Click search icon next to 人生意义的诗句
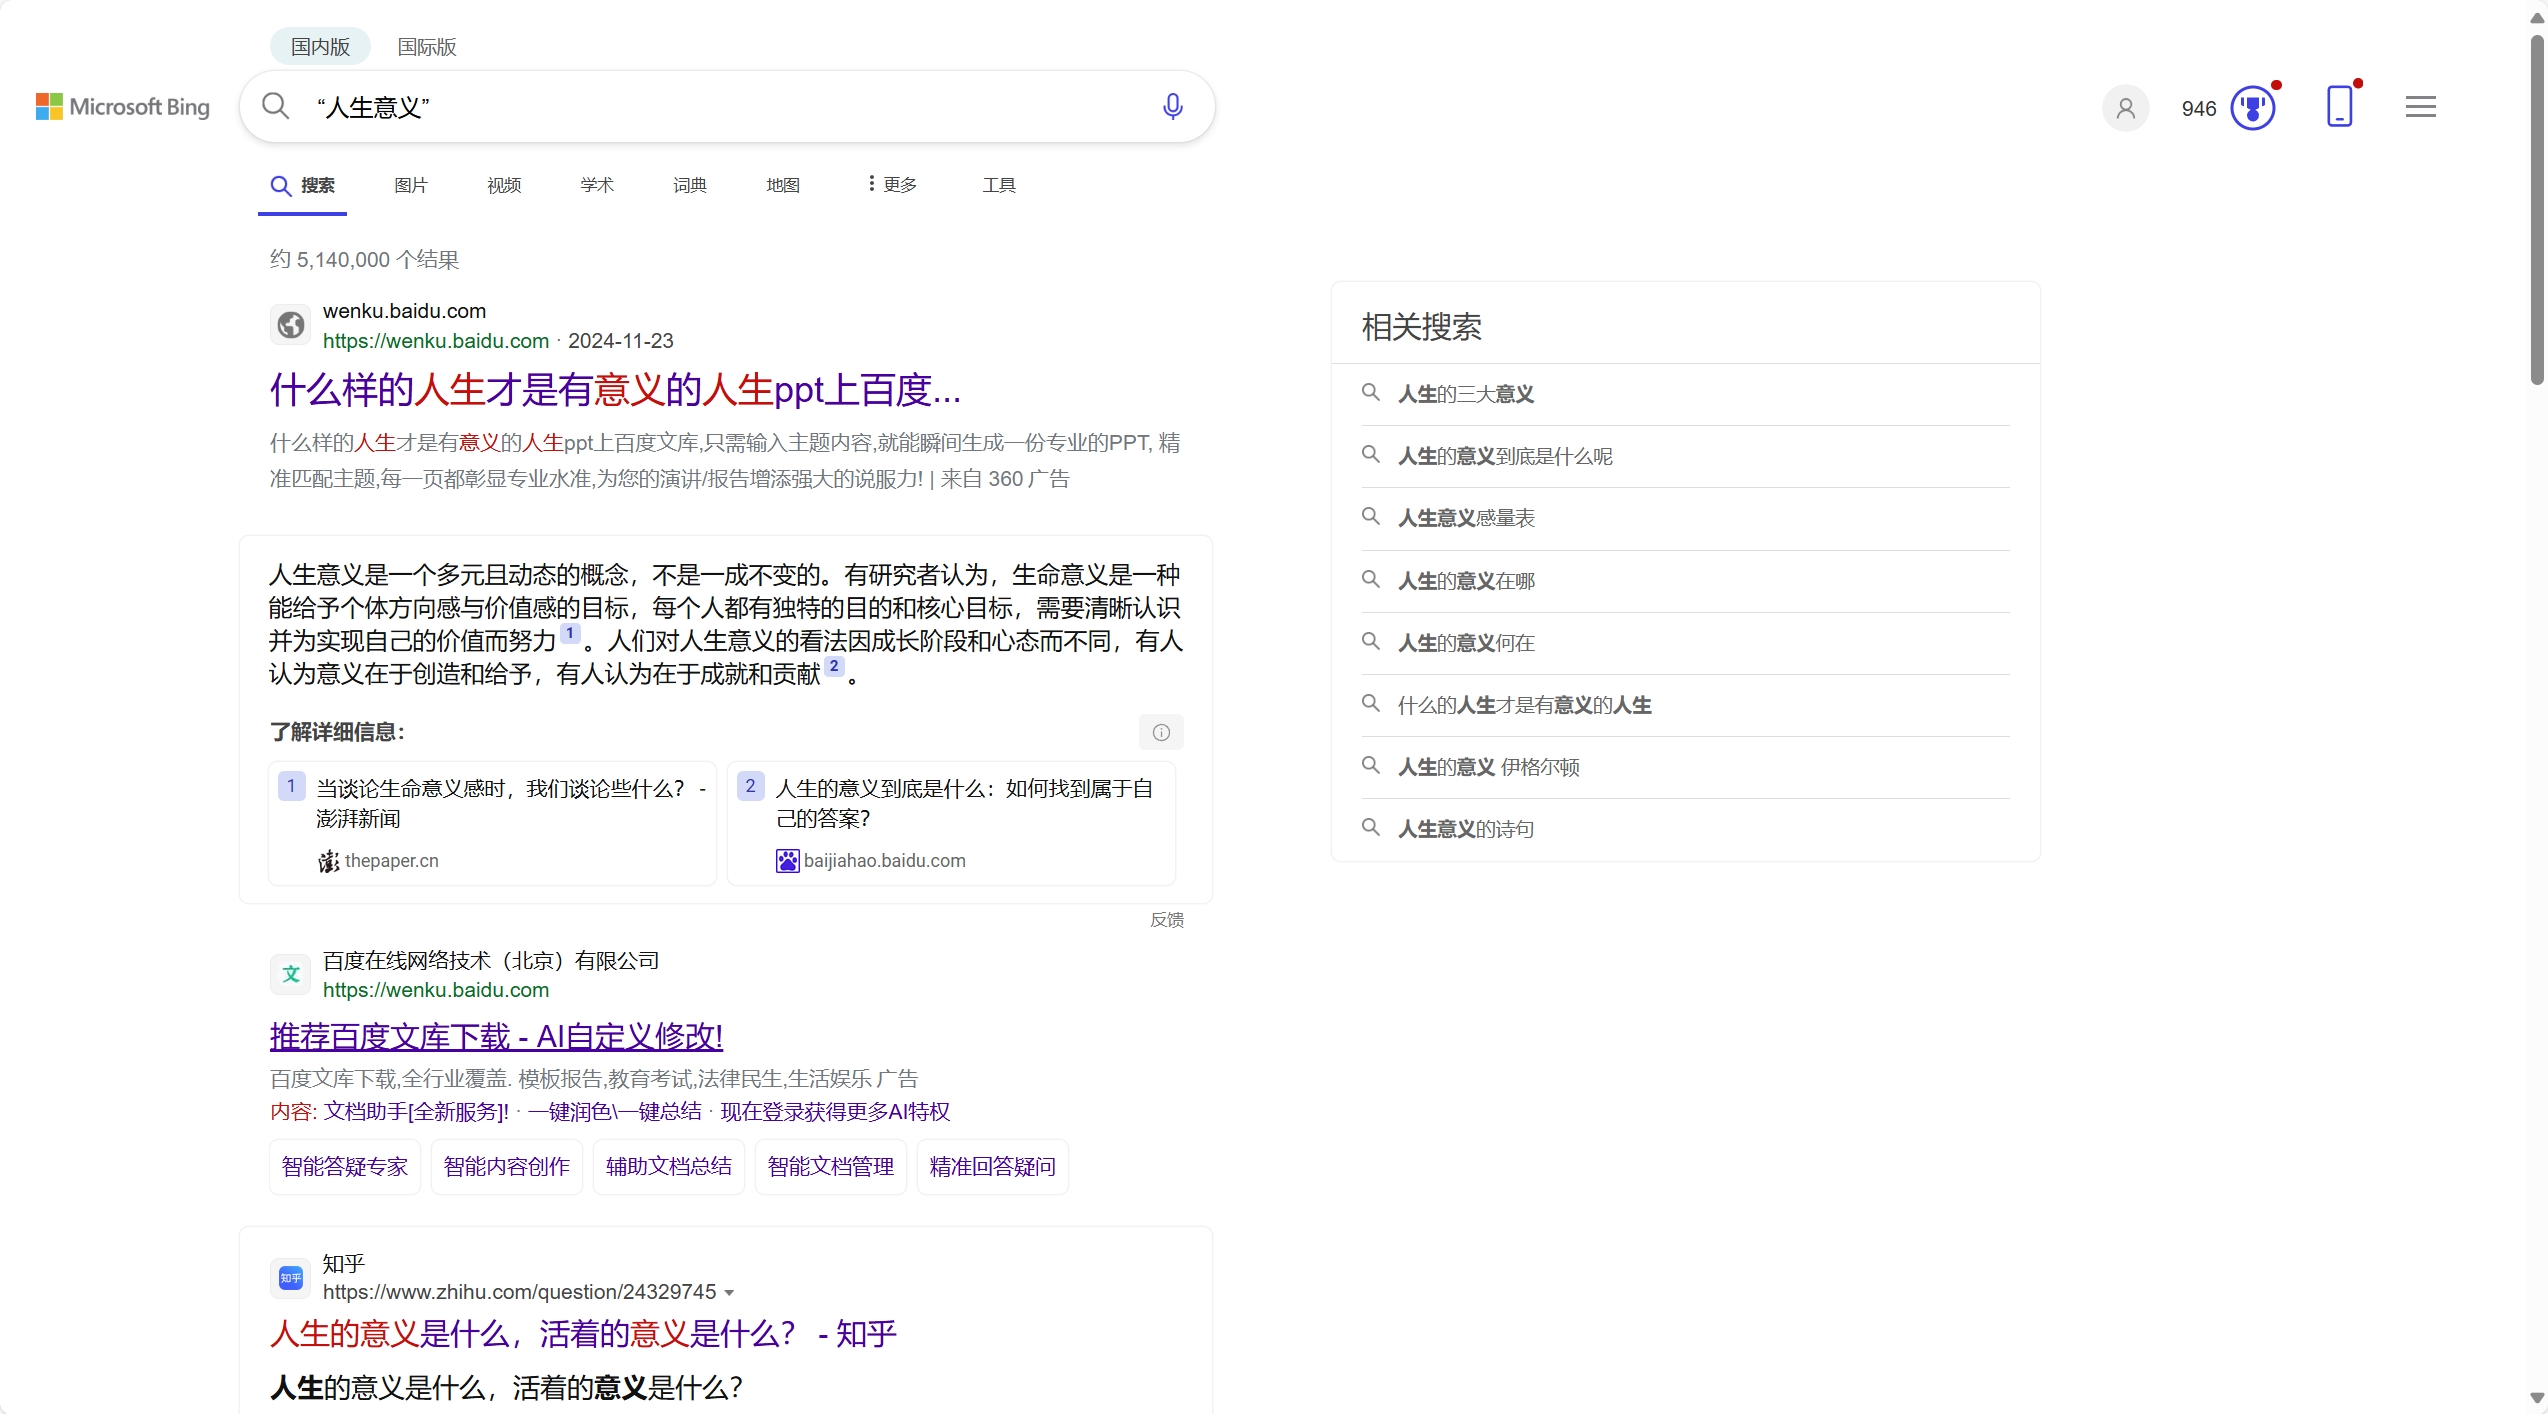 click(1371, 828)
